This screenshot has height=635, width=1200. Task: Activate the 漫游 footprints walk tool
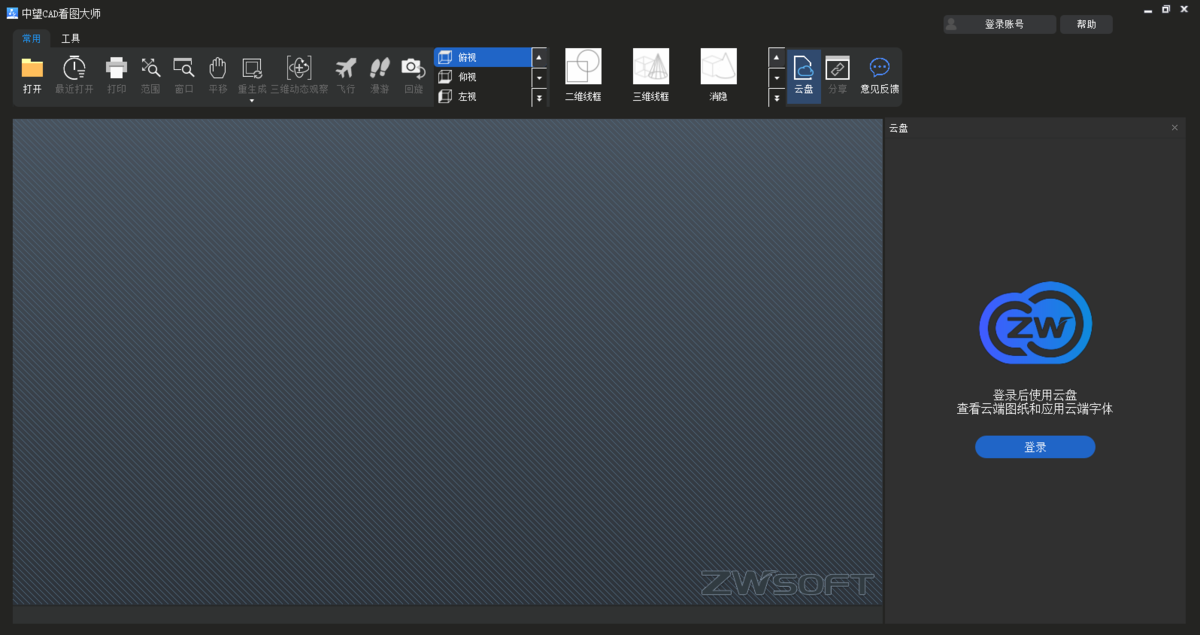[380, 76]
